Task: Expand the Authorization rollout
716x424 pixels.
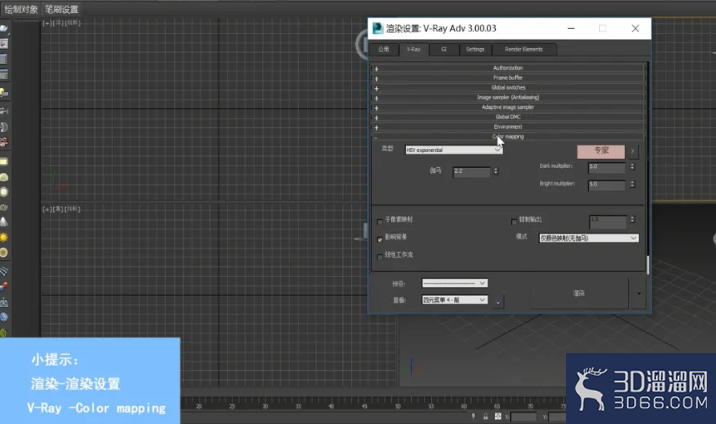Action: [508, 68]
